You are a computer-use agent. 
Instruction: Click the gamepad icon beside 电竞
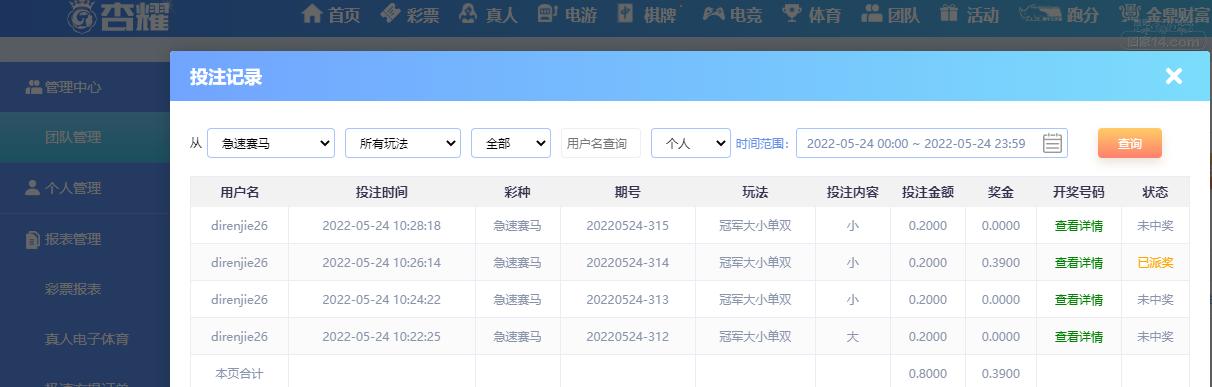click(713, 14)
